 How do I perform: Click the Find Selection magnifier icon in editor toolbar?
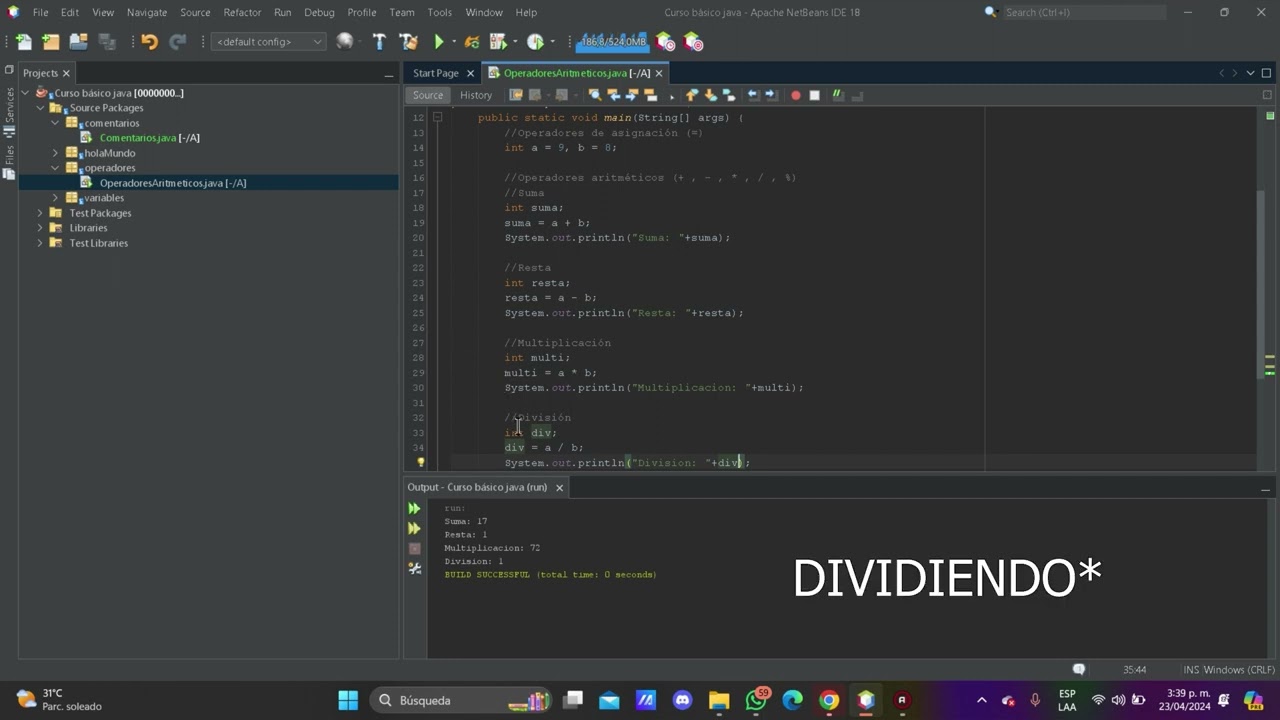594,95
